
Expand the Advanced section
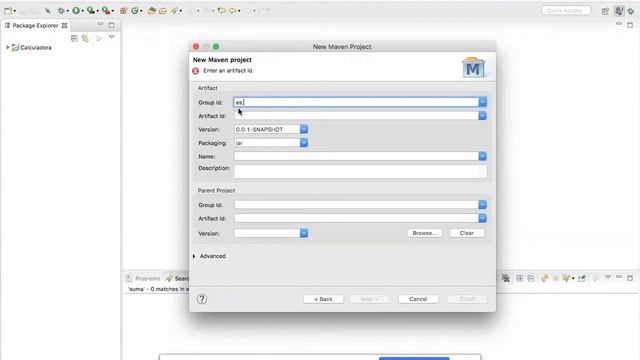(x=194, y=256)
